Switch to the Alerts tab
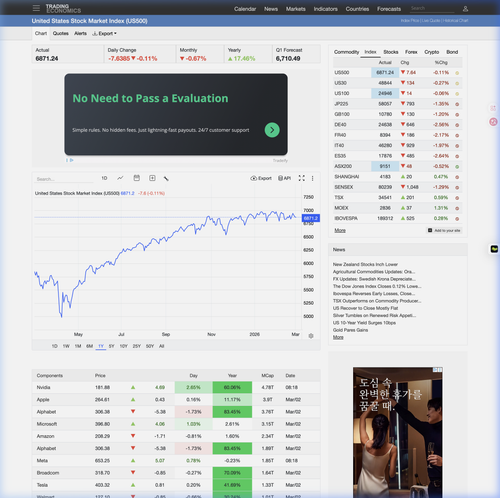The width and height of the screenshot is (500, 498). (80, 33)
